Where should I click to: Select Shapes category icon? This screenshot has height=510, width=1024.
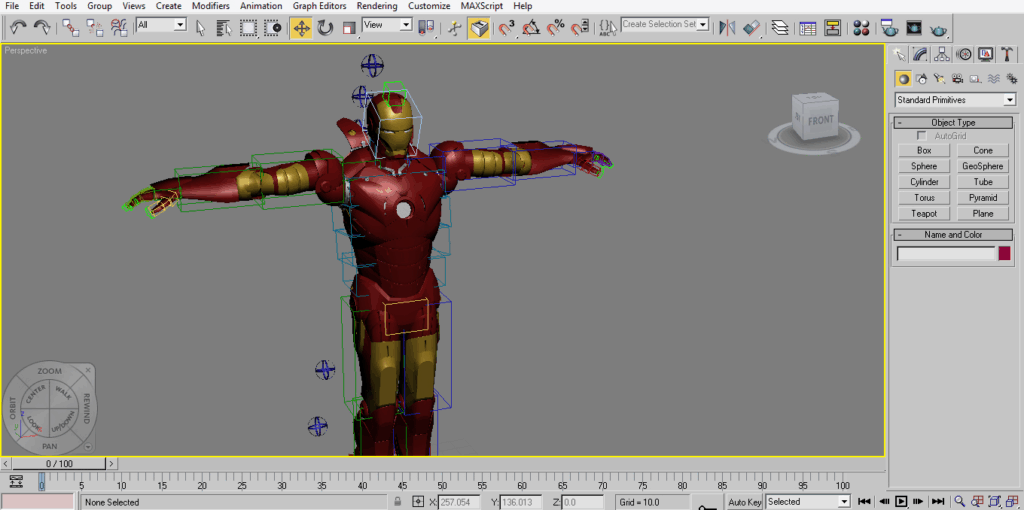point(921,79)
